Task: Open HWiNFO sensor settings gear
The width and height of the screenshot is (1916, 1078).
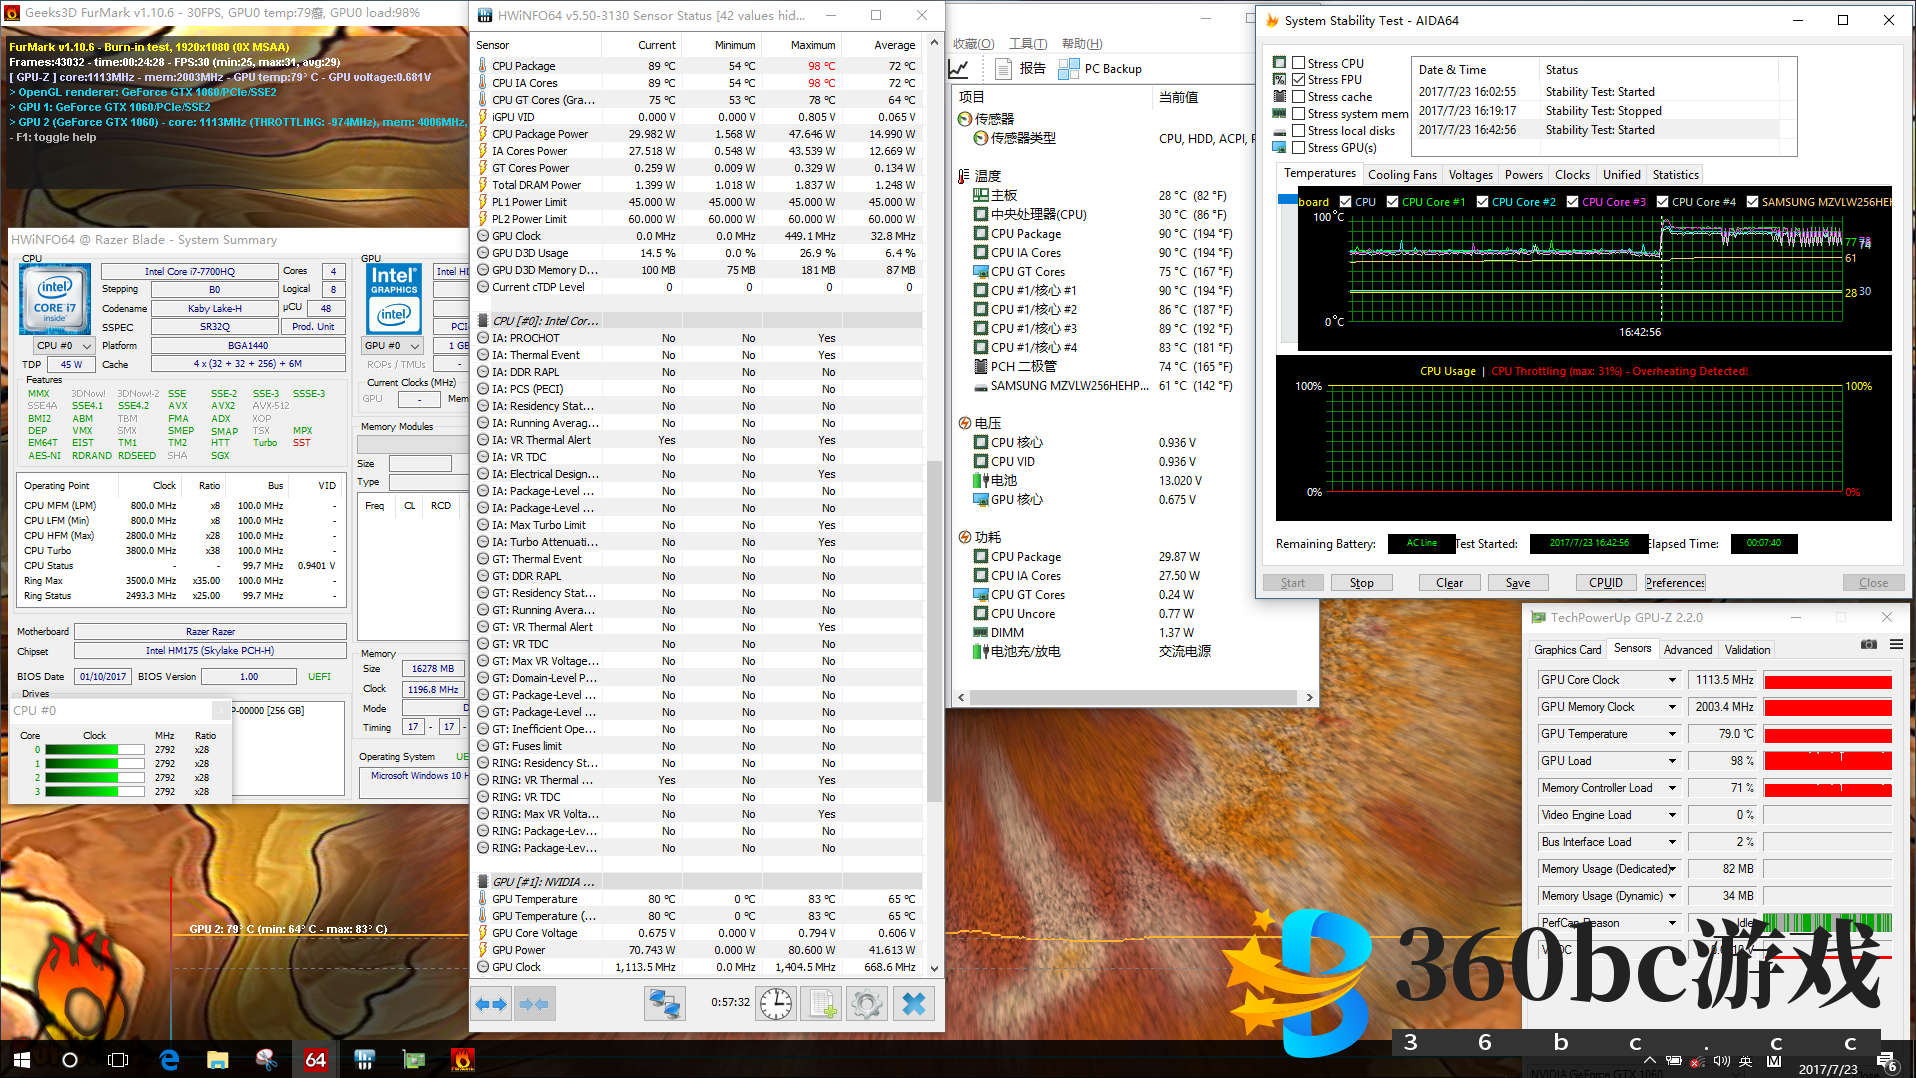Action: [x=867, y=1004]
